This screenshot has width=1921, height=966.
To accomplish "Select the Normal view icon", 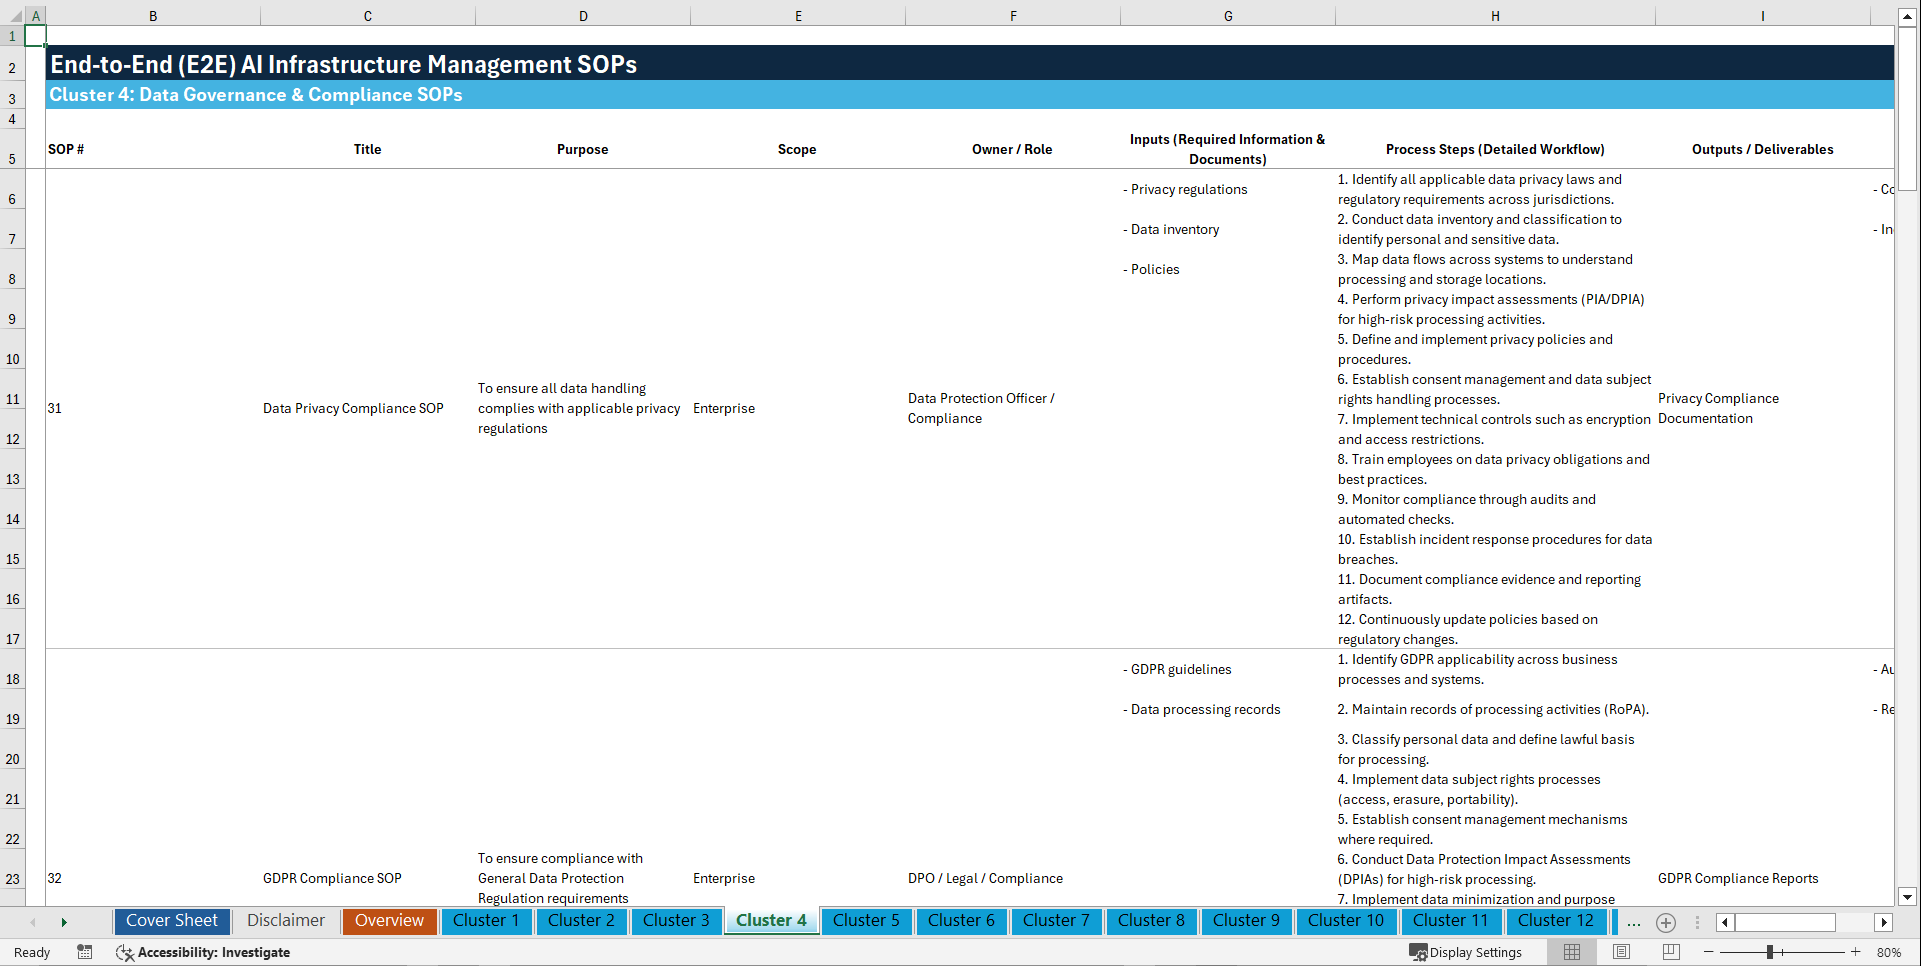I will pyautogui.click(x=1573, y=952).
